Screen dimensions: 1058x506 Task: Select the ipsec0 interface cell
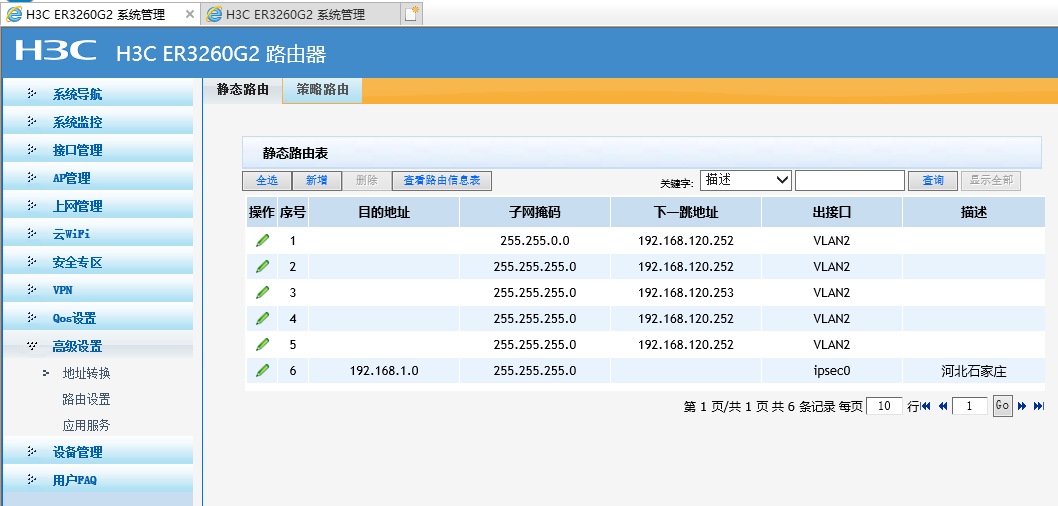(832, 370)
